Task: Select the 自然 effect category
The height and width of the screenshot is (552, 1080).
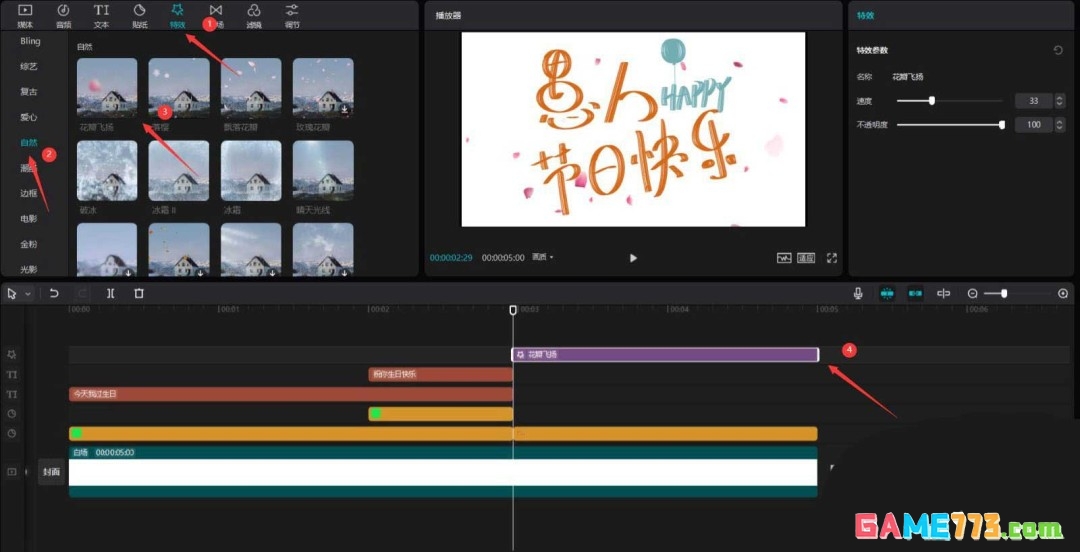Action: coord(29,143)
